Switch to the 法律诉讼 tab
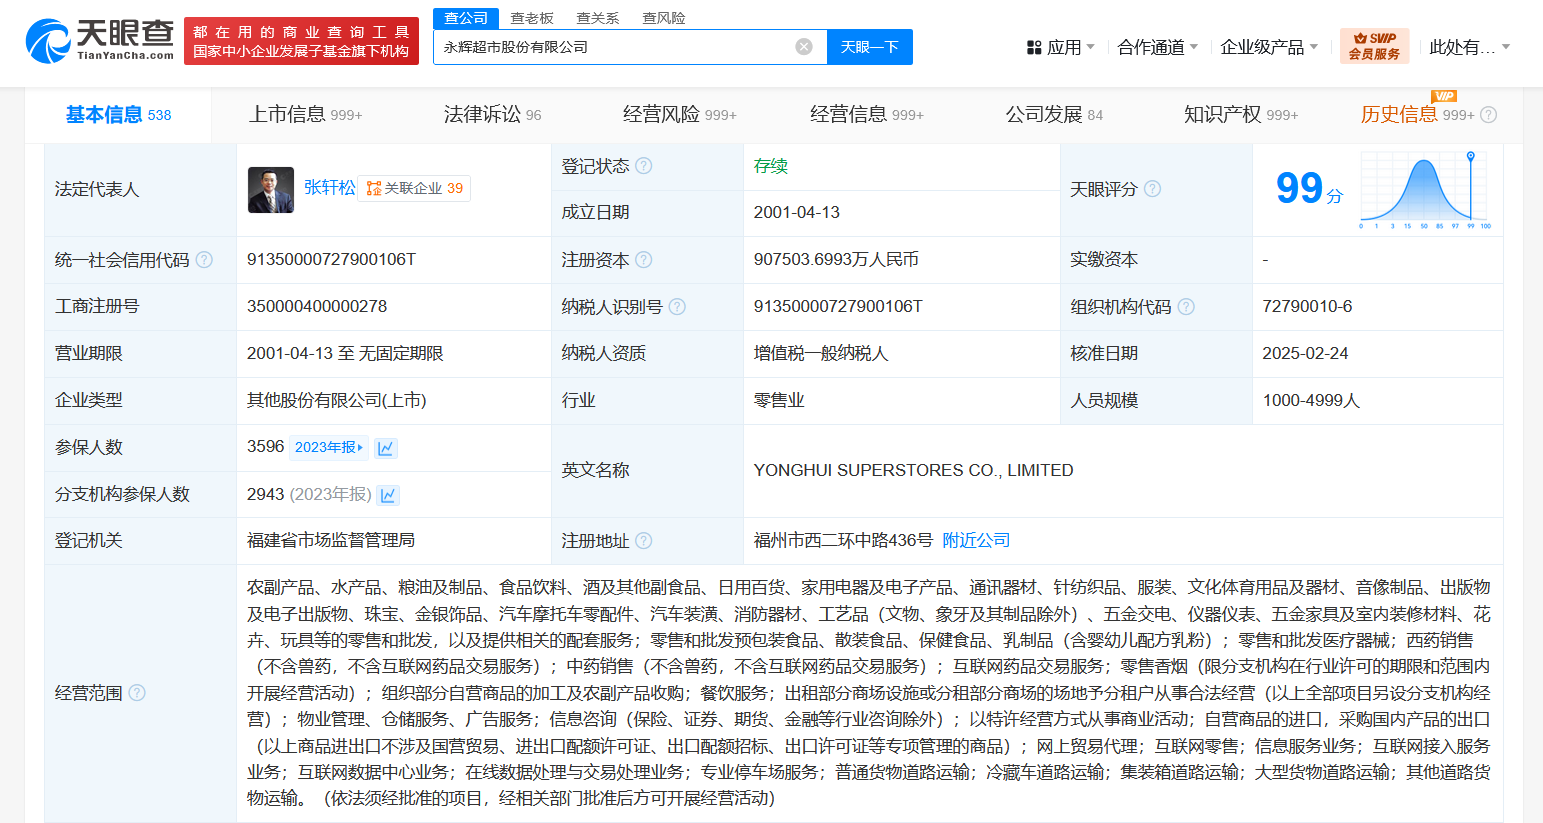Viewport: 1543px width, 823px height. (492, 115)
